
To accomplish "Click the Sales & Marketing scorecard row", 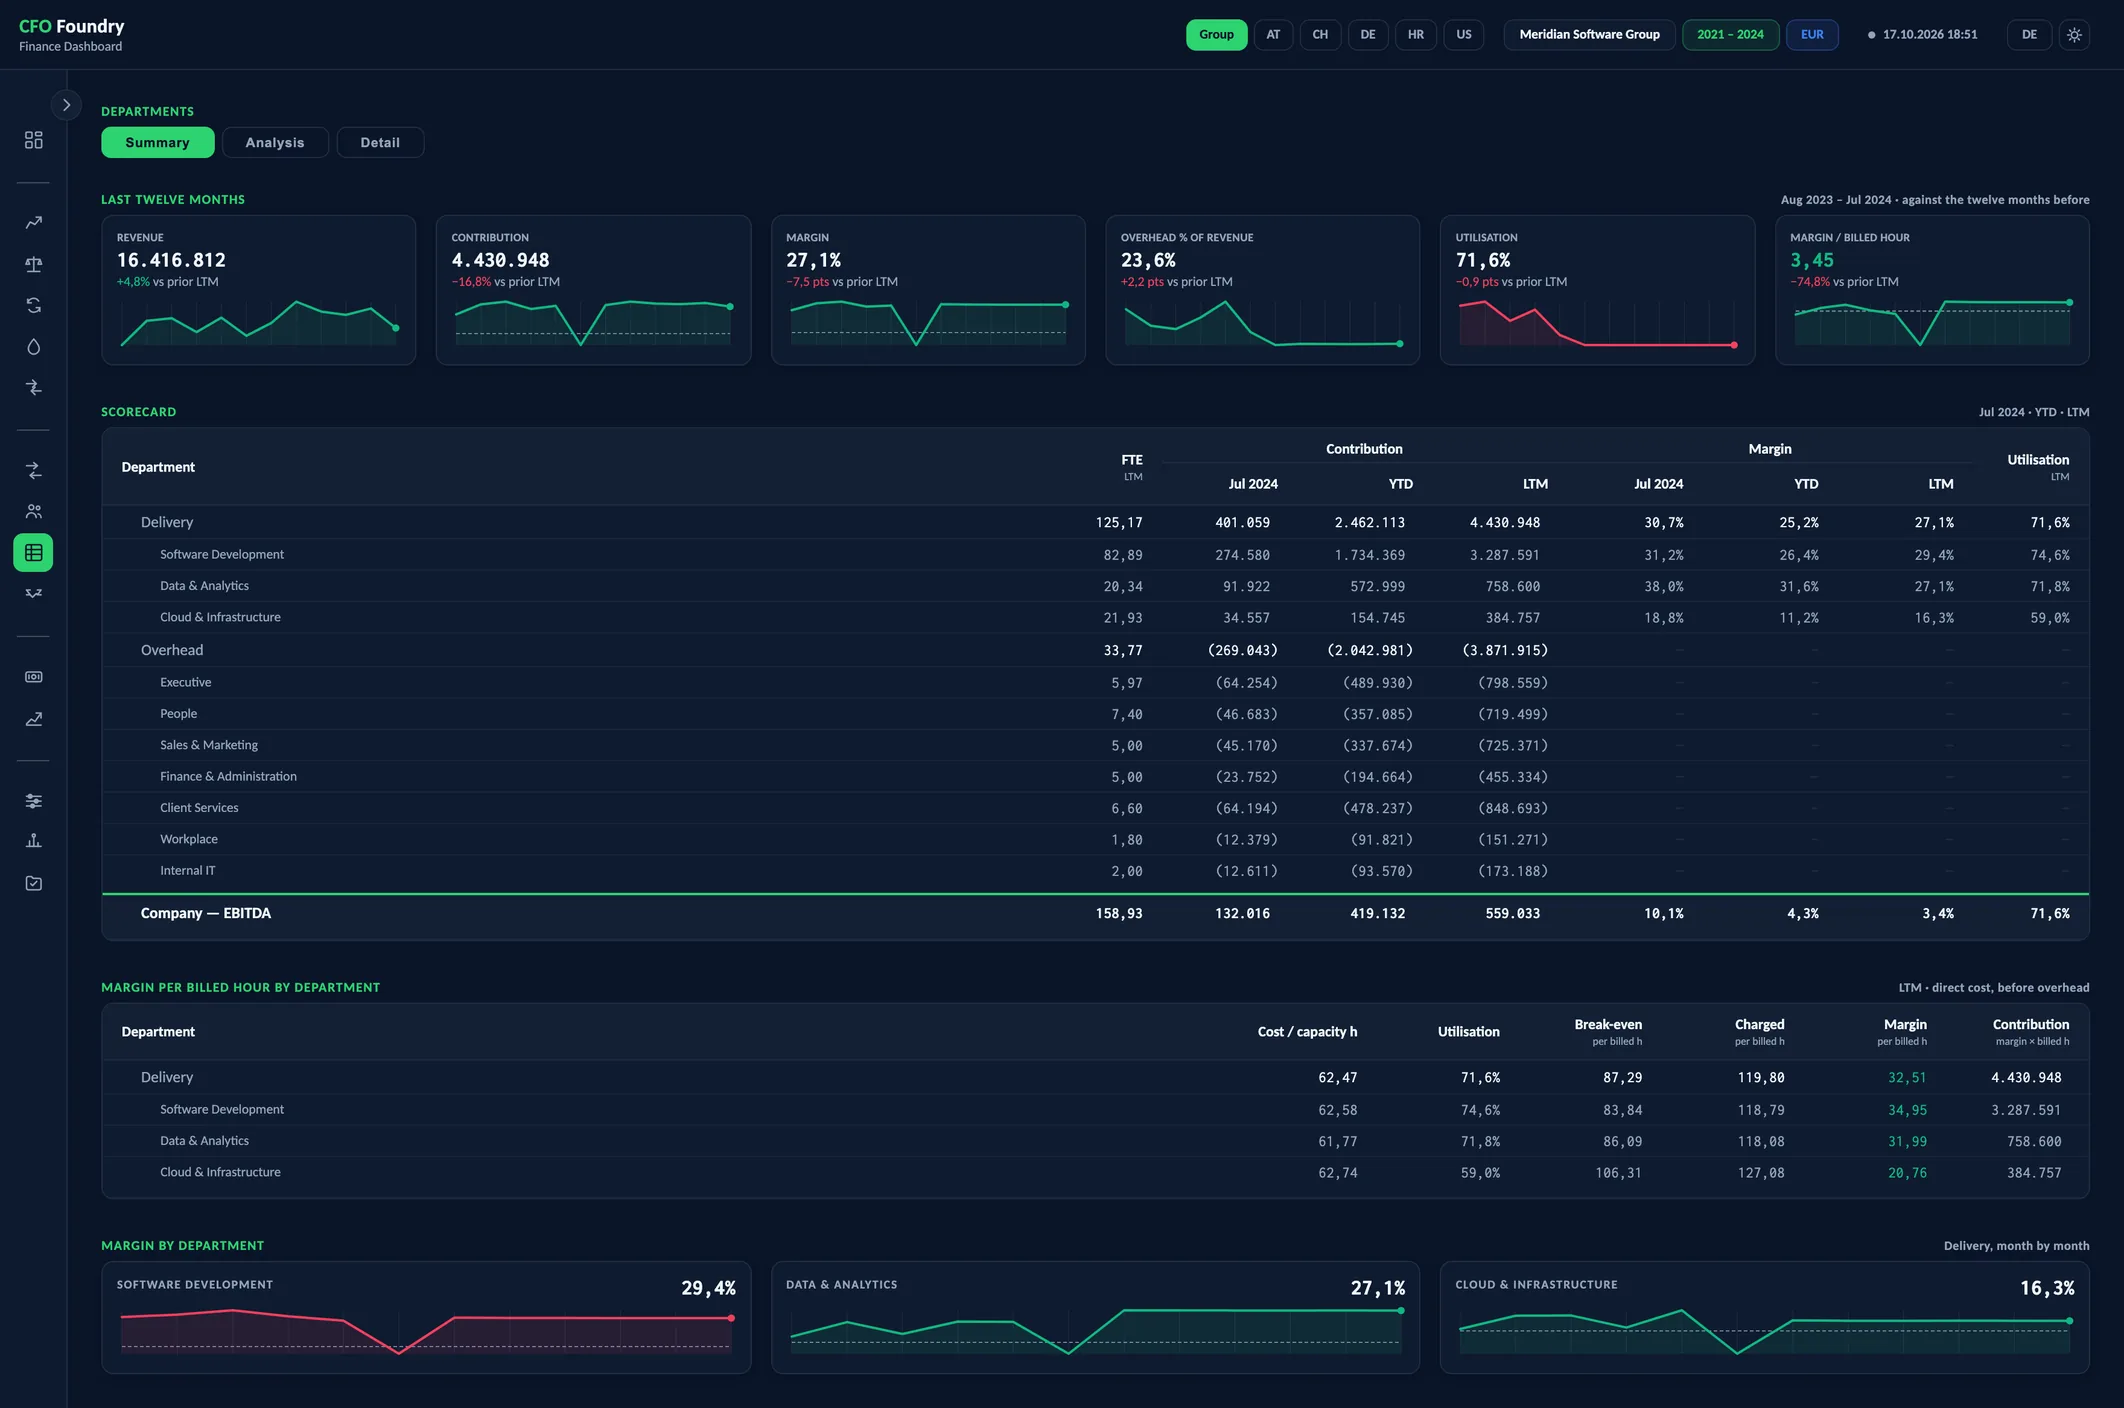I will point(1095,745).
